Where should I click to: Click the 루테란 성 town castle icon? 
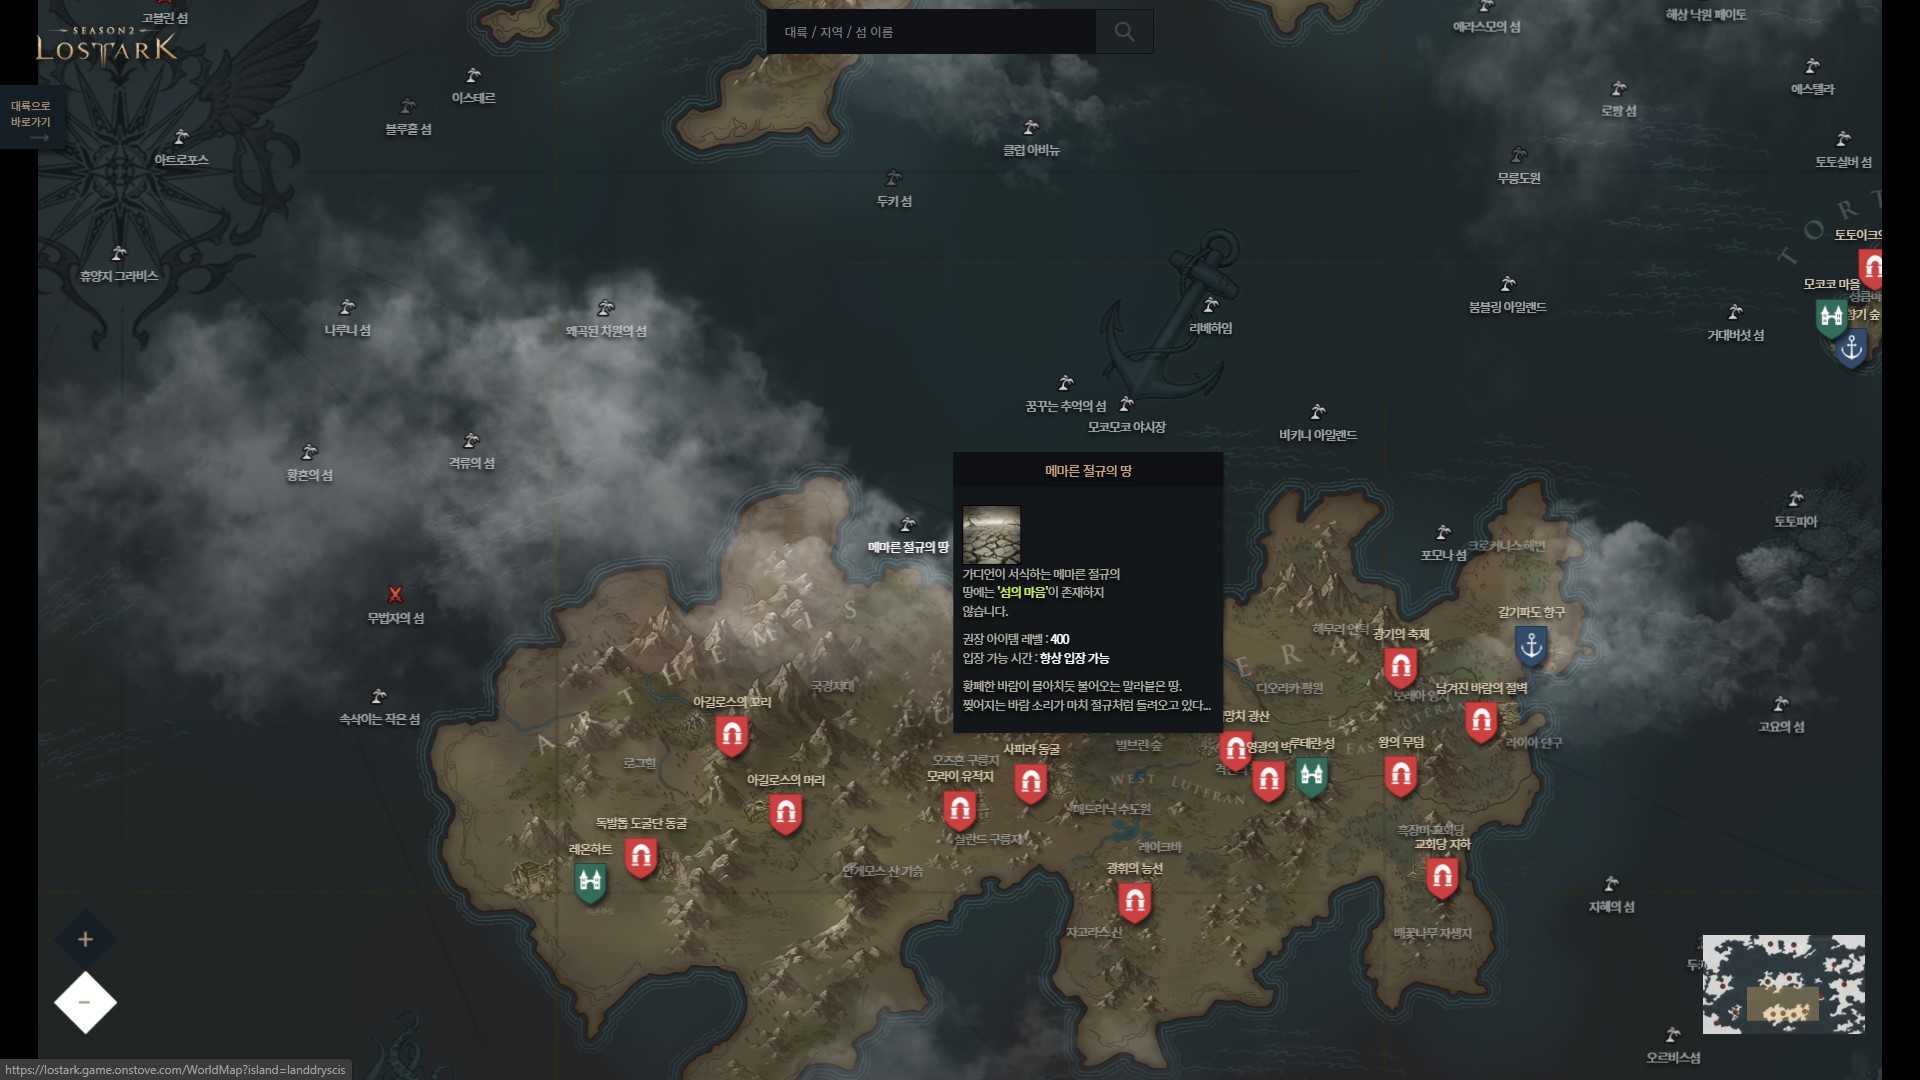pyautogui.click(x=1311, y=777)
